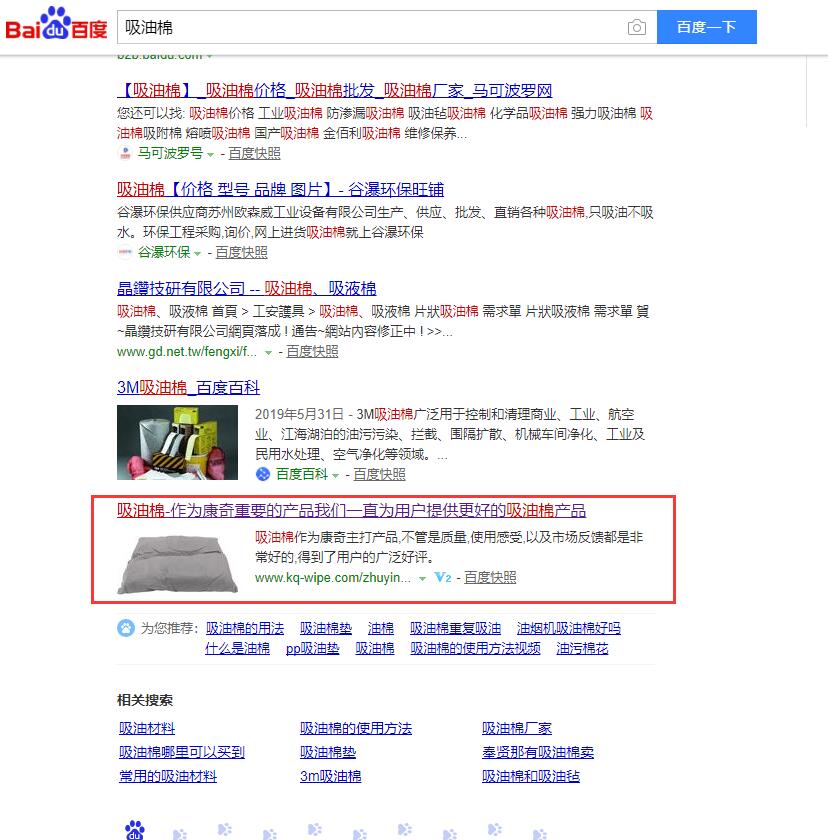Click the V2 verification badge icon

click(x=442, y=578)
